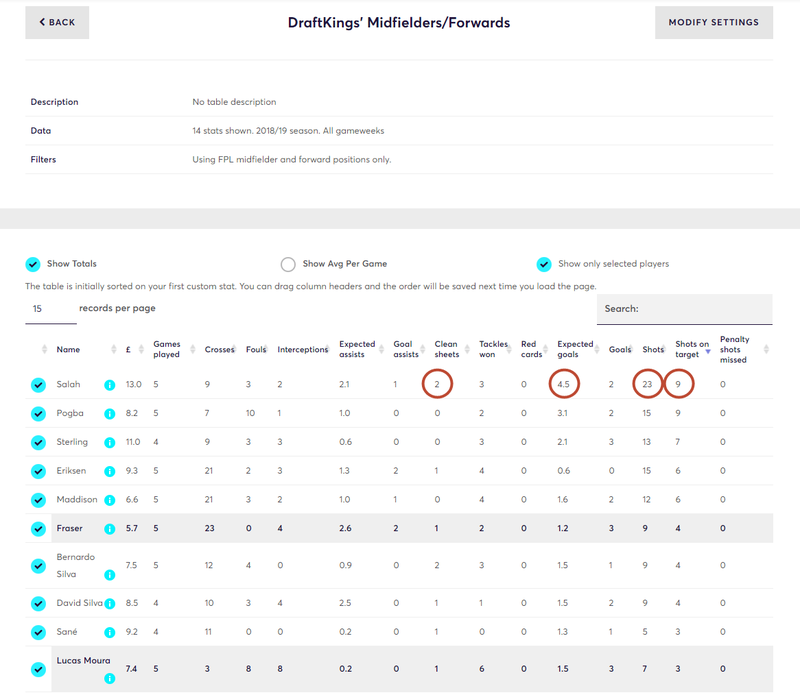
Task: Sort table by Interceptions column
Action: click(x=303, y=350)
